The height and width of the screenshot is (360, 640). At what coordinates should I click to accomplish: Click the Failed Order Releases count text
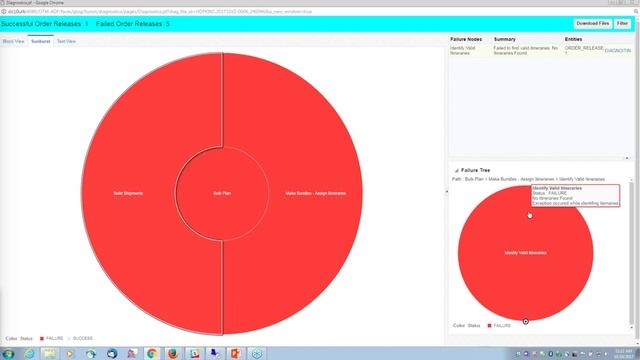click(133, 24)
